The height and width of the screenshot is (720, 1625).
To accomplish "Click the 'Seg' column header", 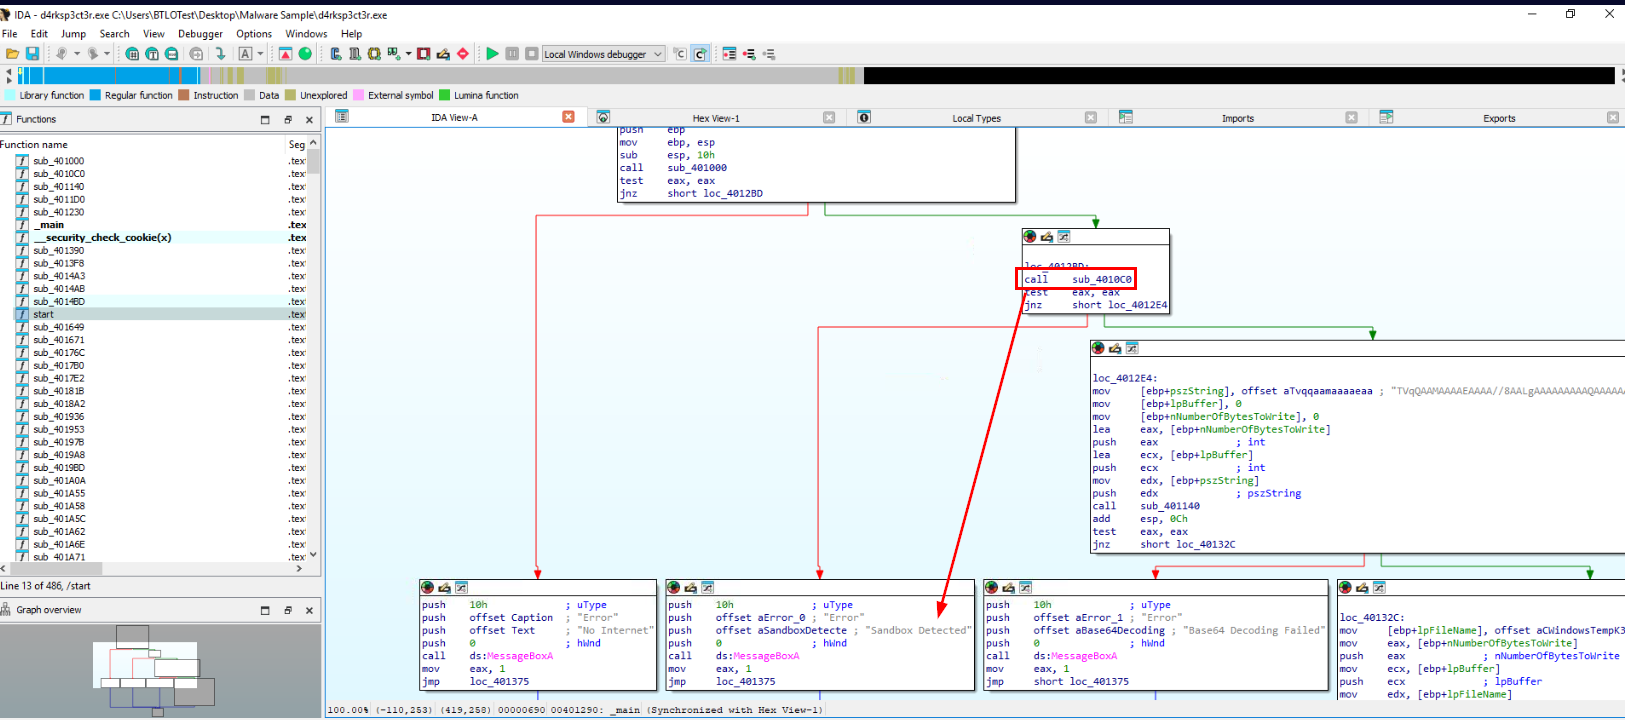I will click(296, 144).
